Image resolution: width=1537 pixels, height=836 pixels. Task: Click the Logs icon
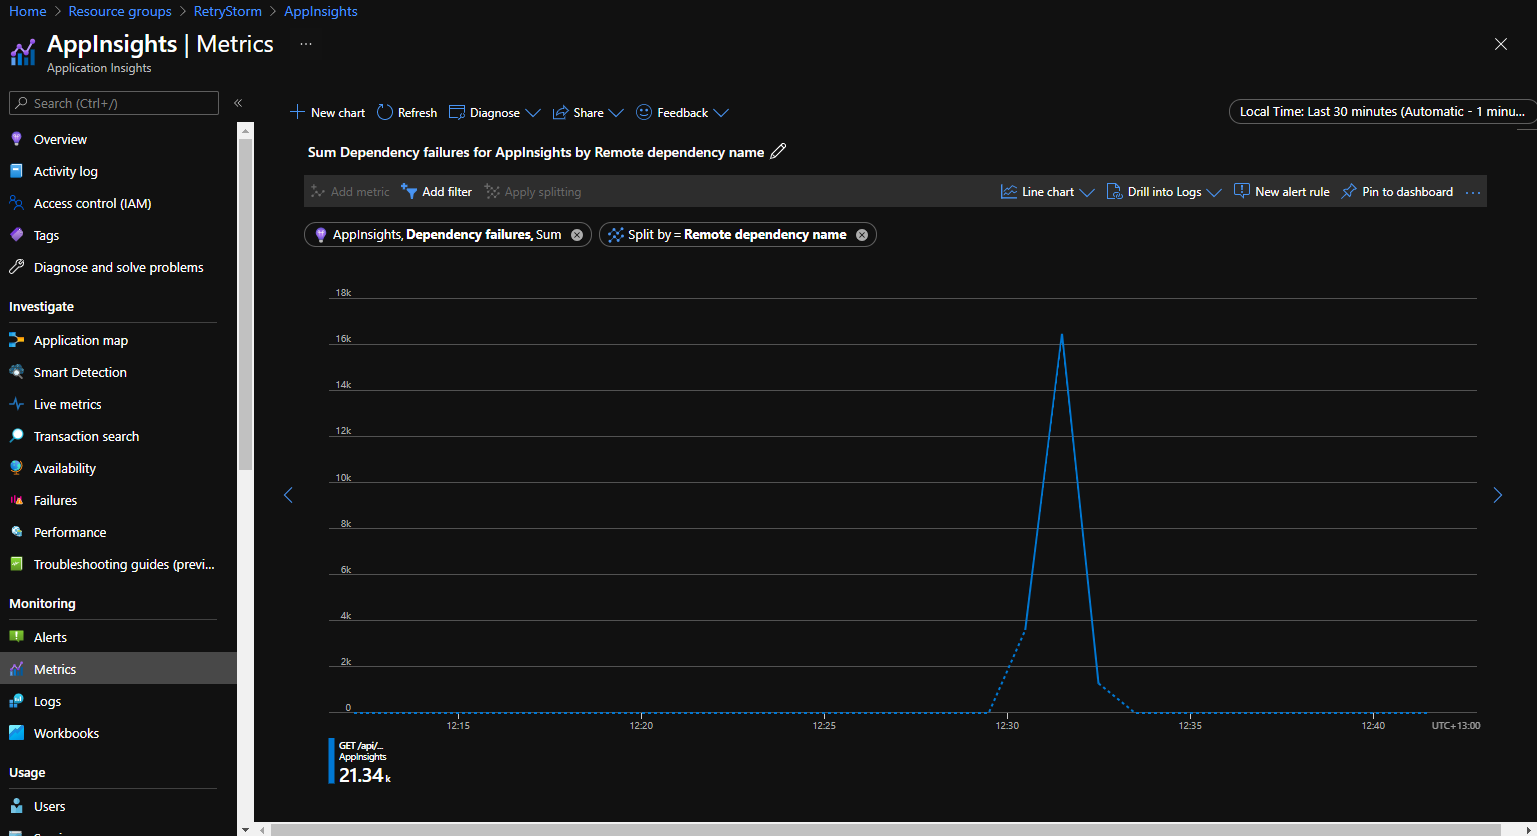[16, 701]
